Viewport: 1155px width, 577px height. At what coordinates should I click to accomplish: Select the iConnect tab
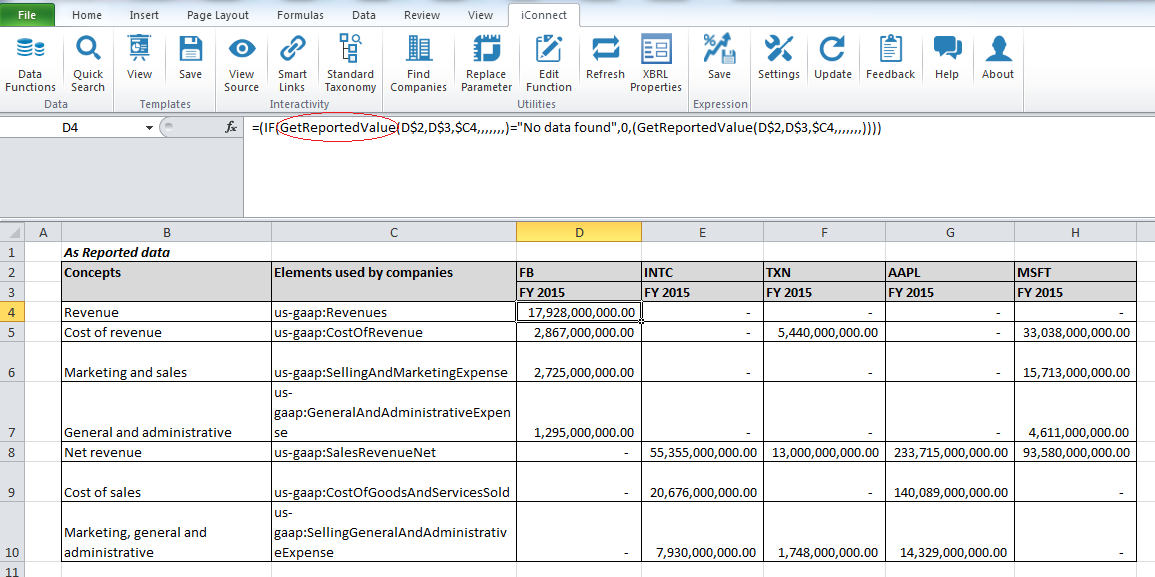(544, 15)
